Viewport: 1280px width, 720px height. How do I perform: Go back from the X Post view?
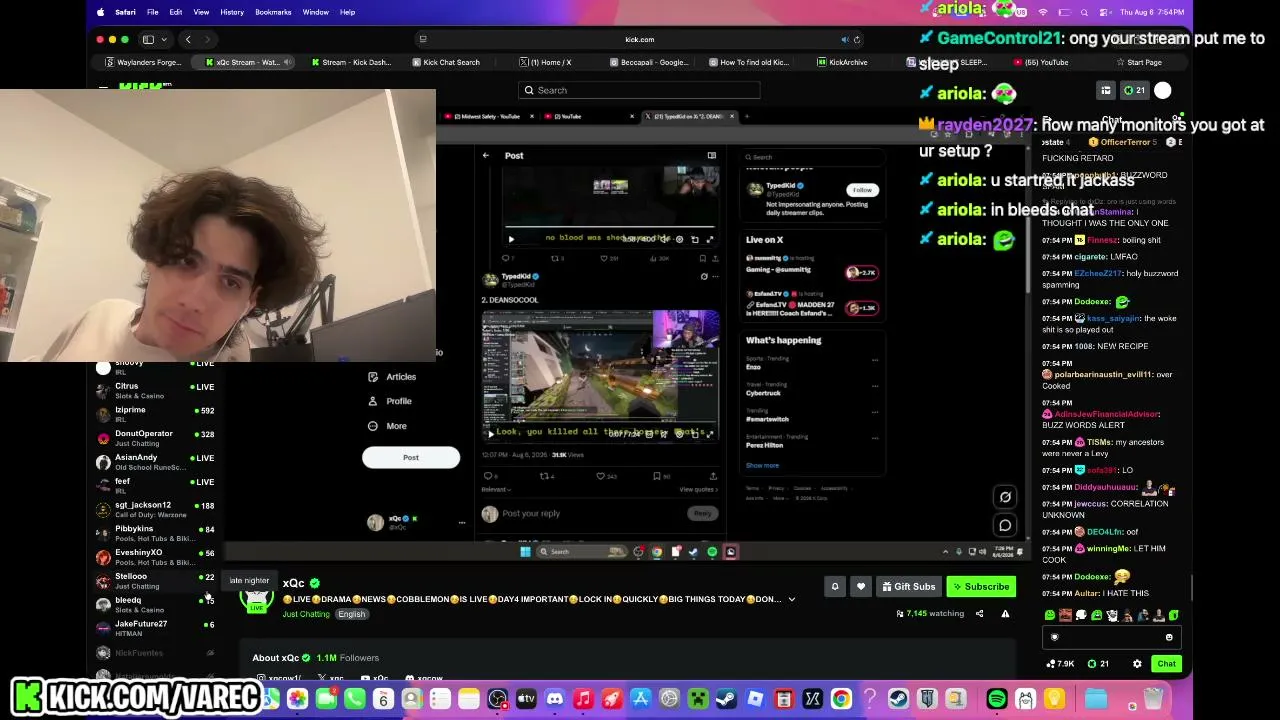pos(486,155)
